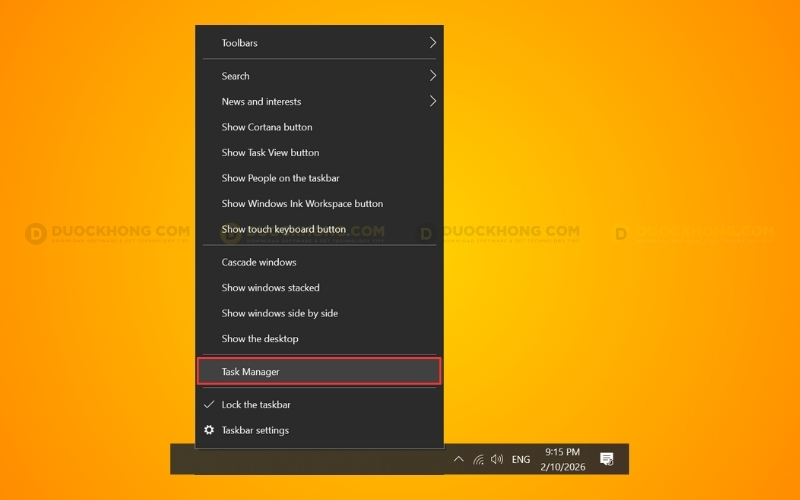Image resolution: width=800 pixels, height=500 pixels.
Task: Toggle Show Windows Ink Workspace button
Action: [x=302, y=204]
